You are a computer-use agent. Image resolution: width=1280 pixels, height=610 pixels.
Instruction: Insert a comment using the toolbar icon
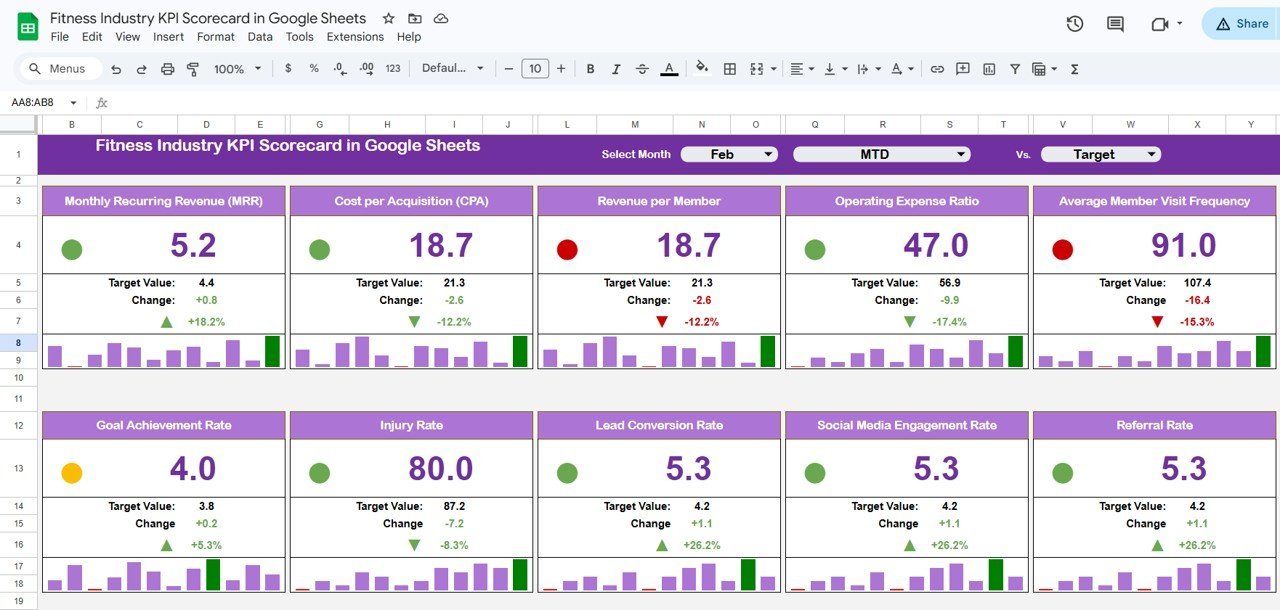[962, 68]
